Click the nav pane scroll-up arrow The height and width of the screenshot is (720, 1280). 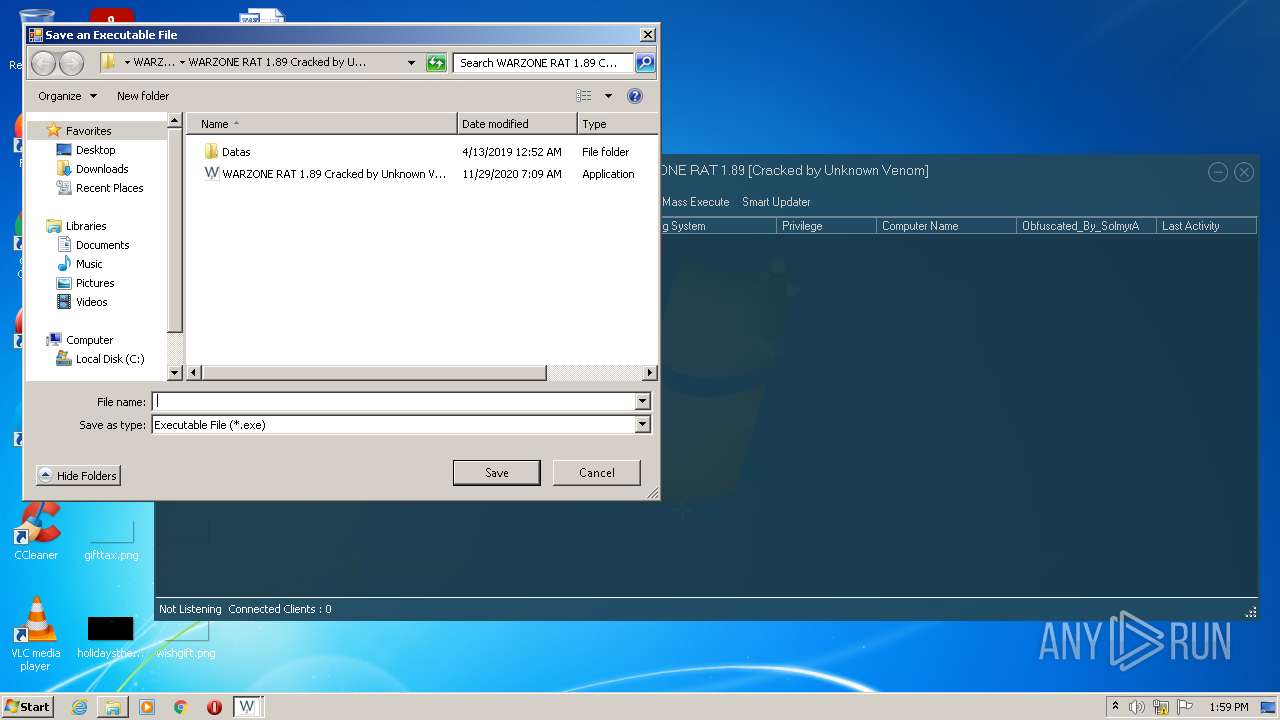tap(175, 120)
